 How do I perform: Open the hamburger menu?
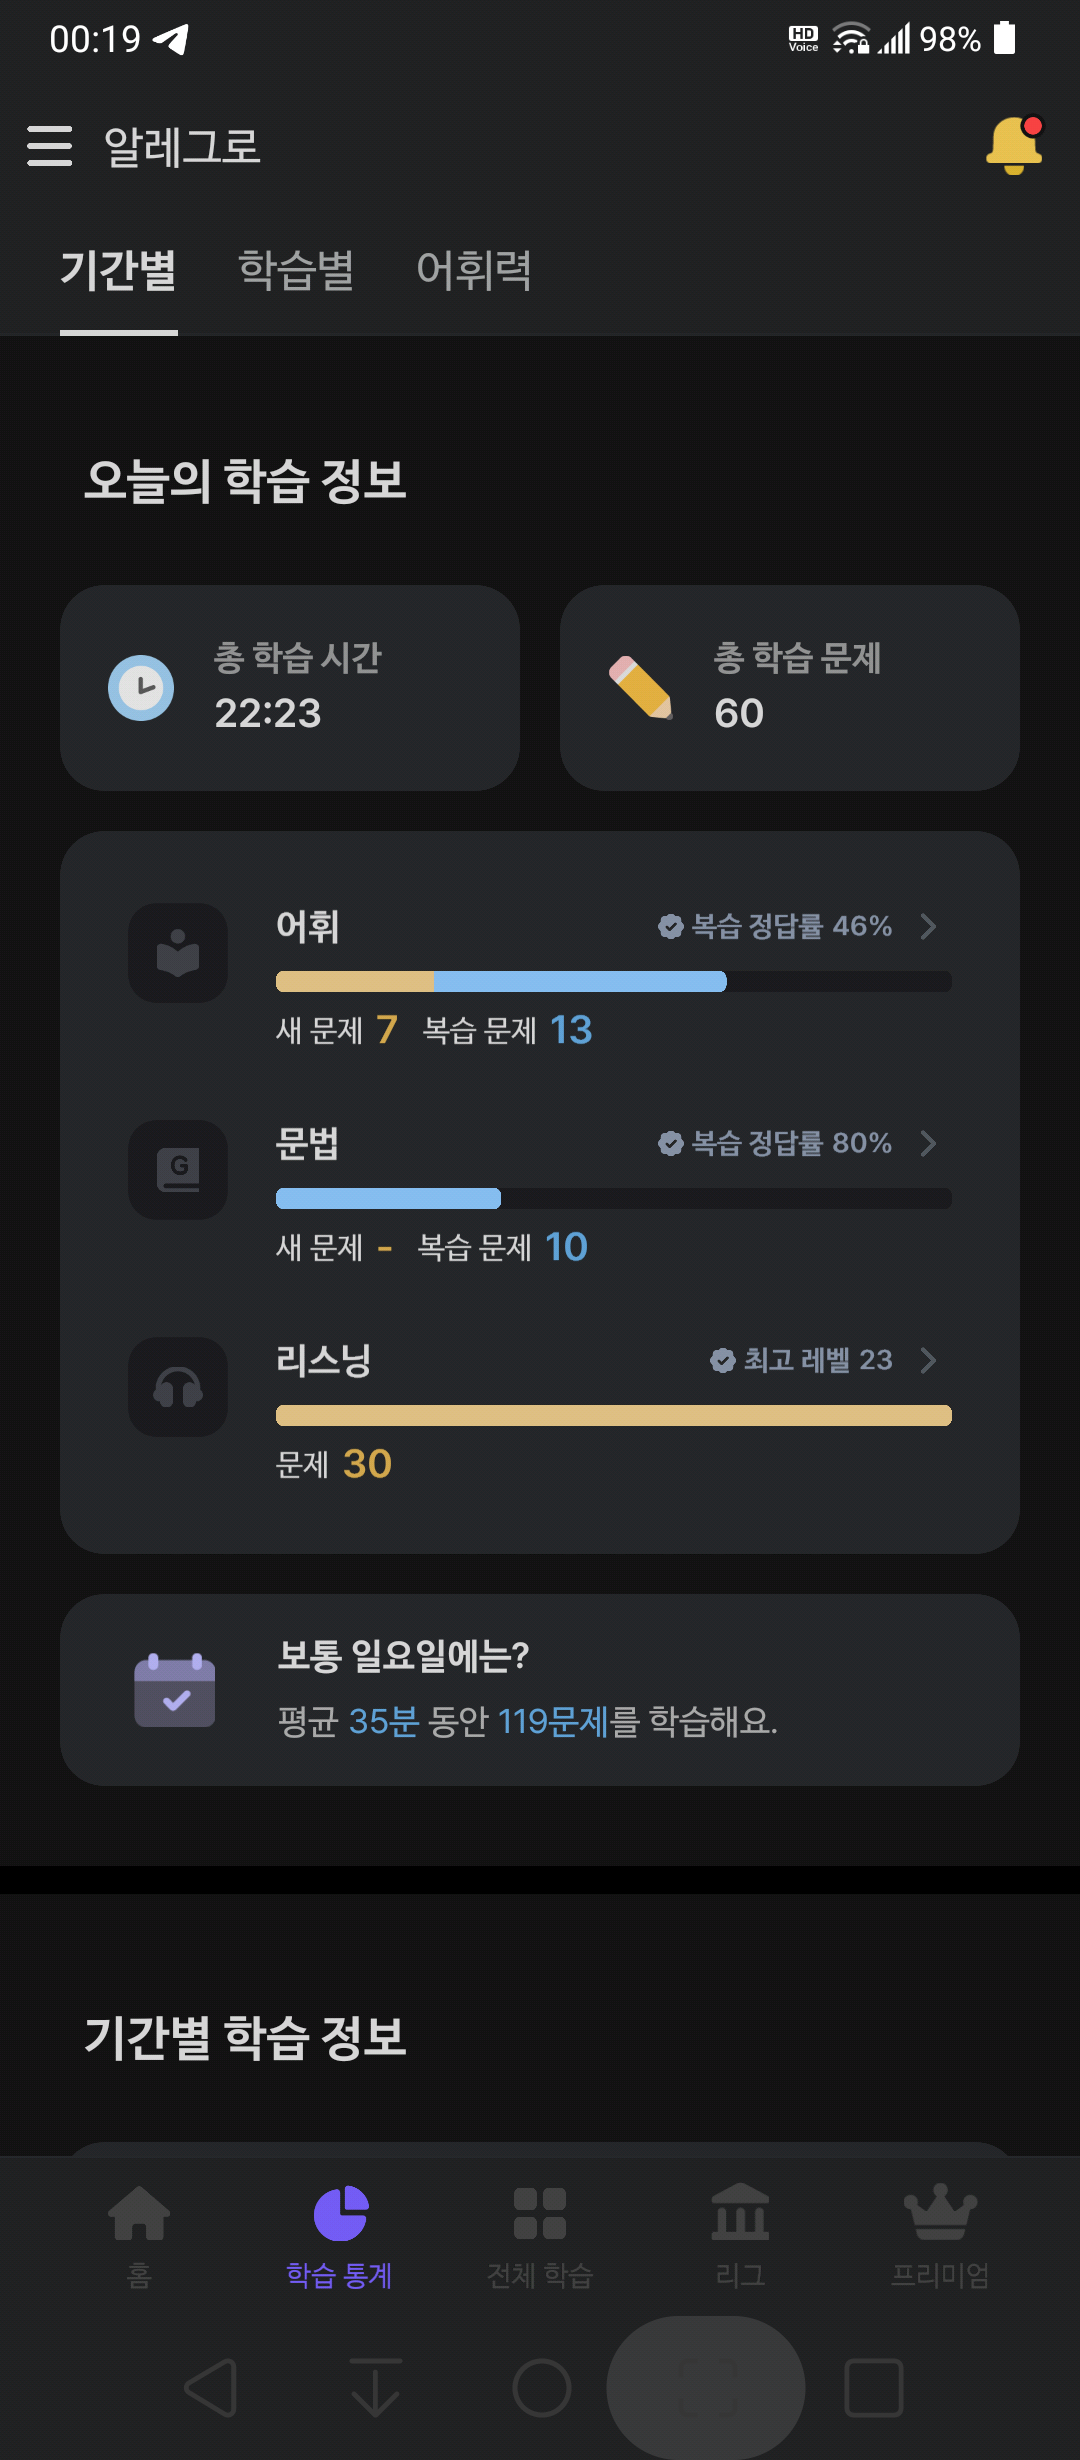pos(49,146)
